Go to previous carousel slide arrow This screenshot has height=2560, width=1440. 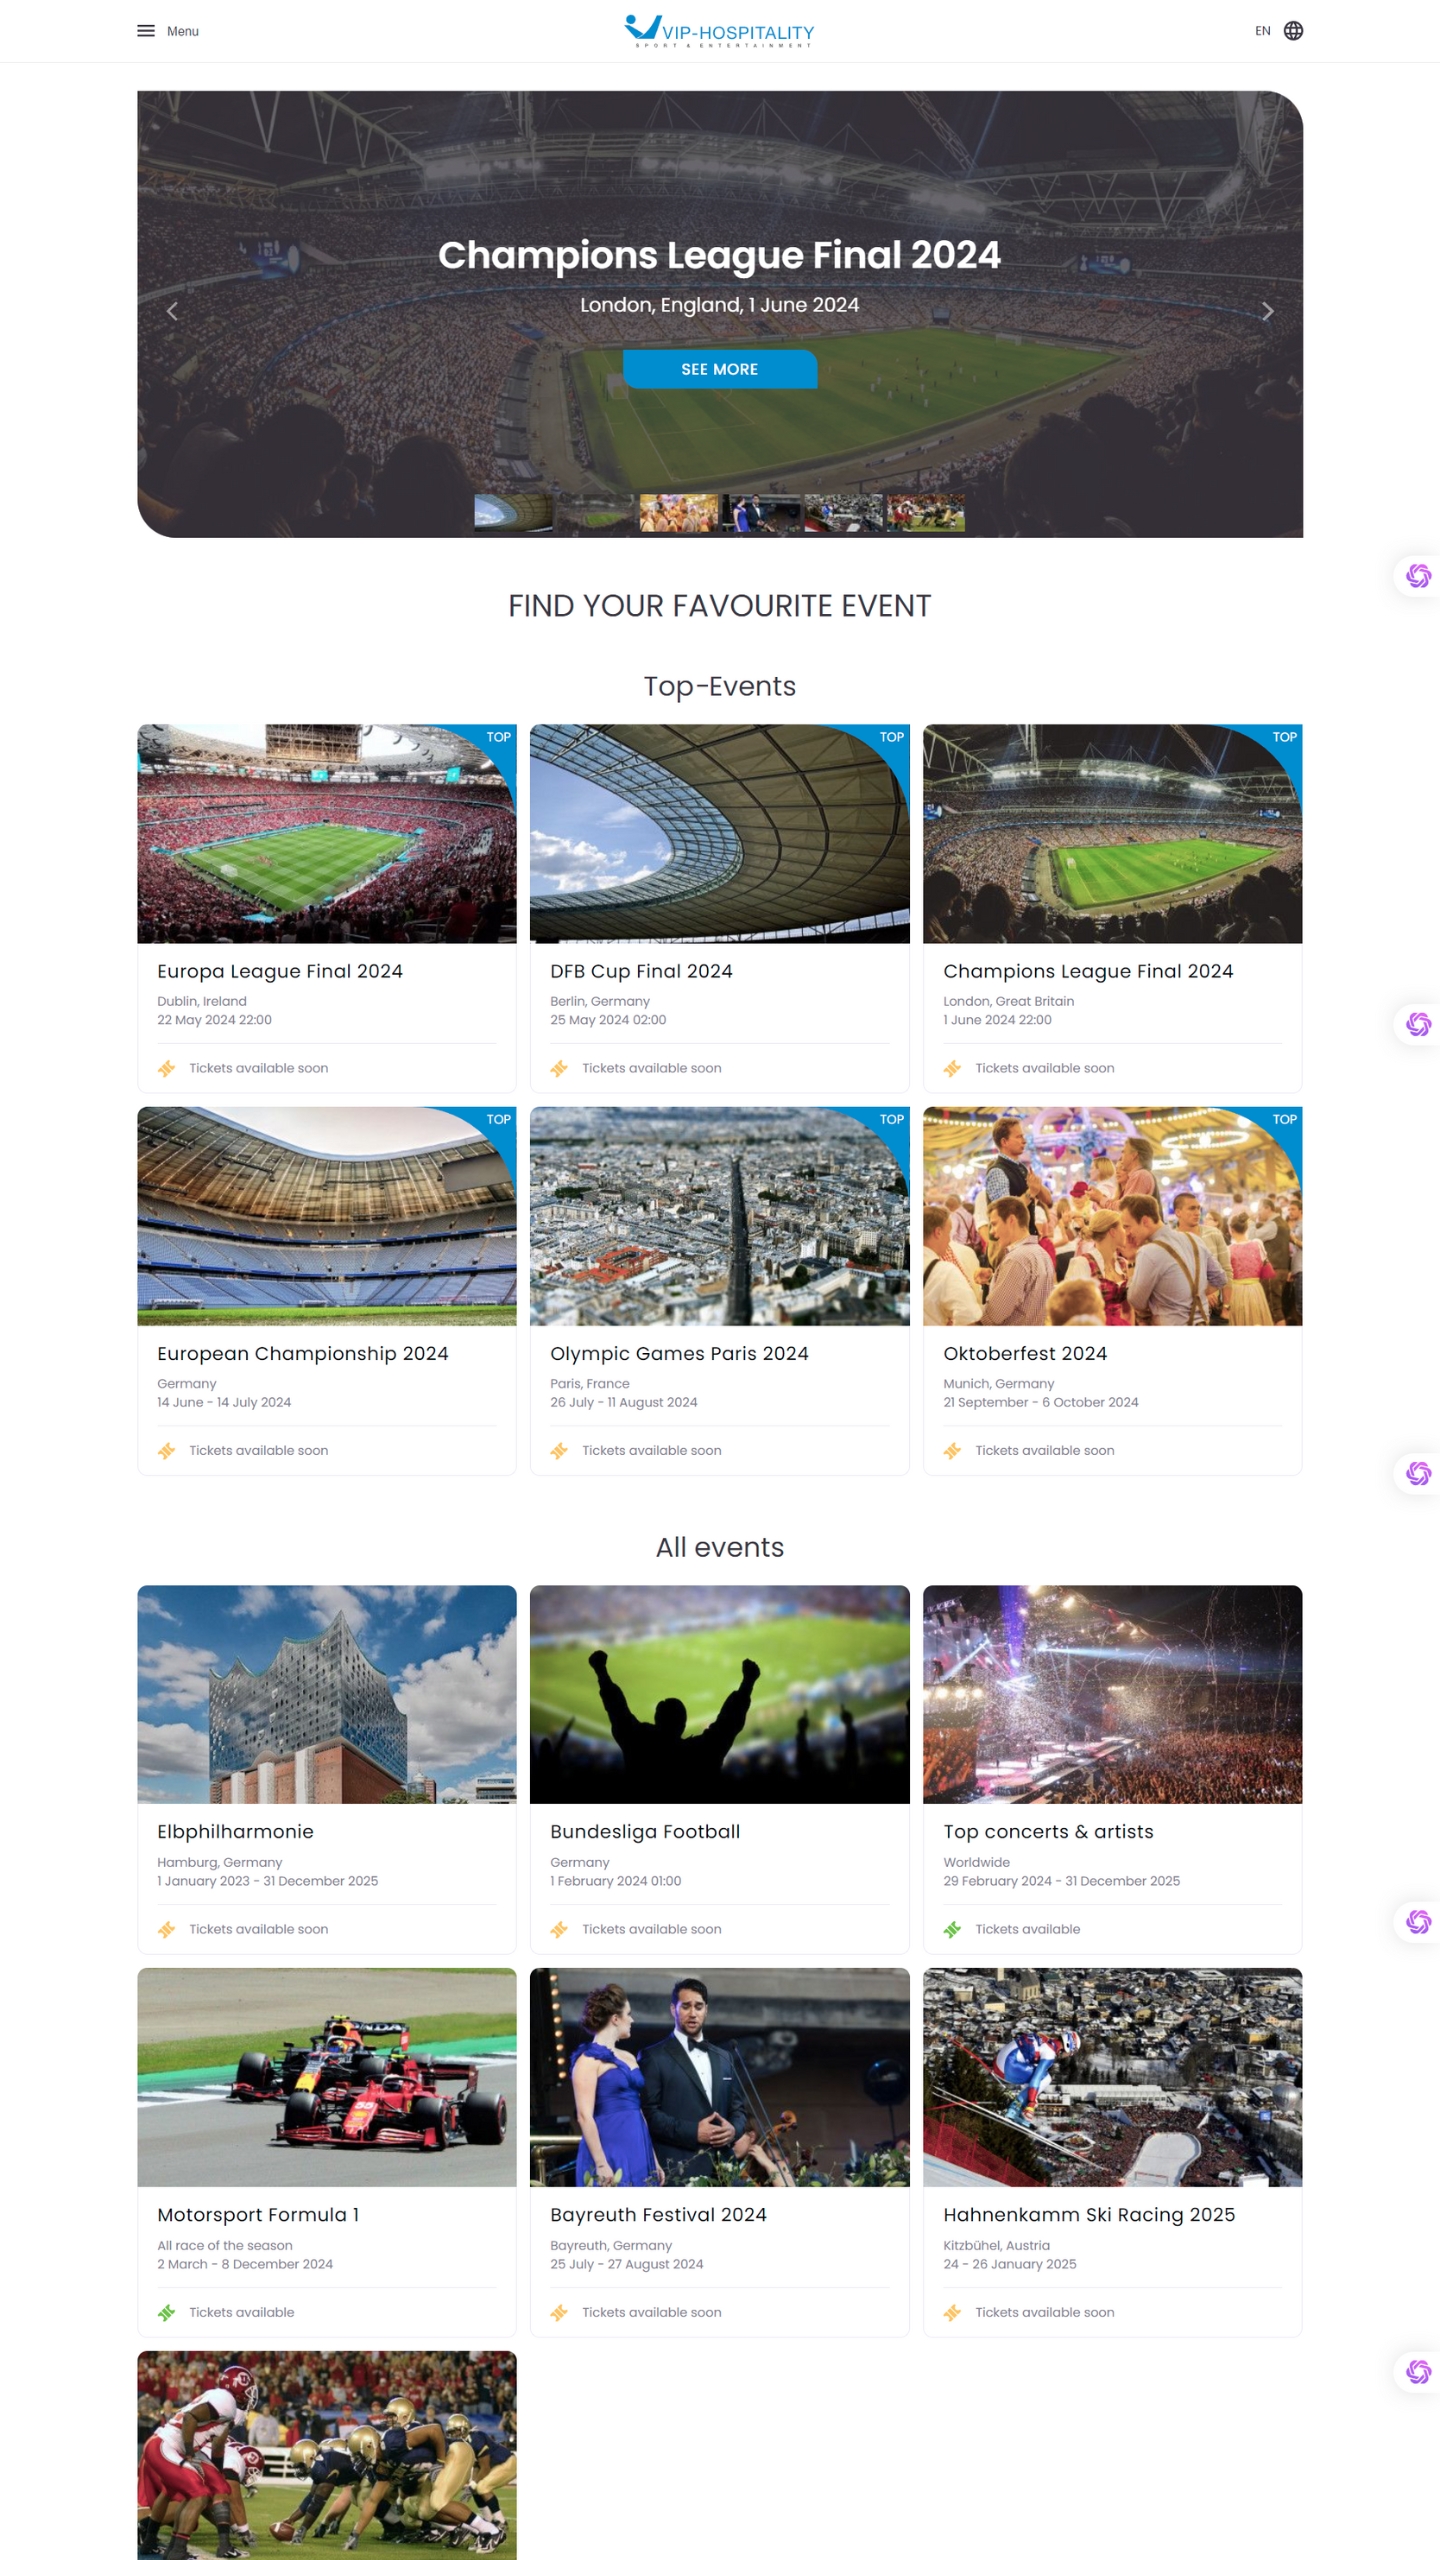(x=172, y=312)
